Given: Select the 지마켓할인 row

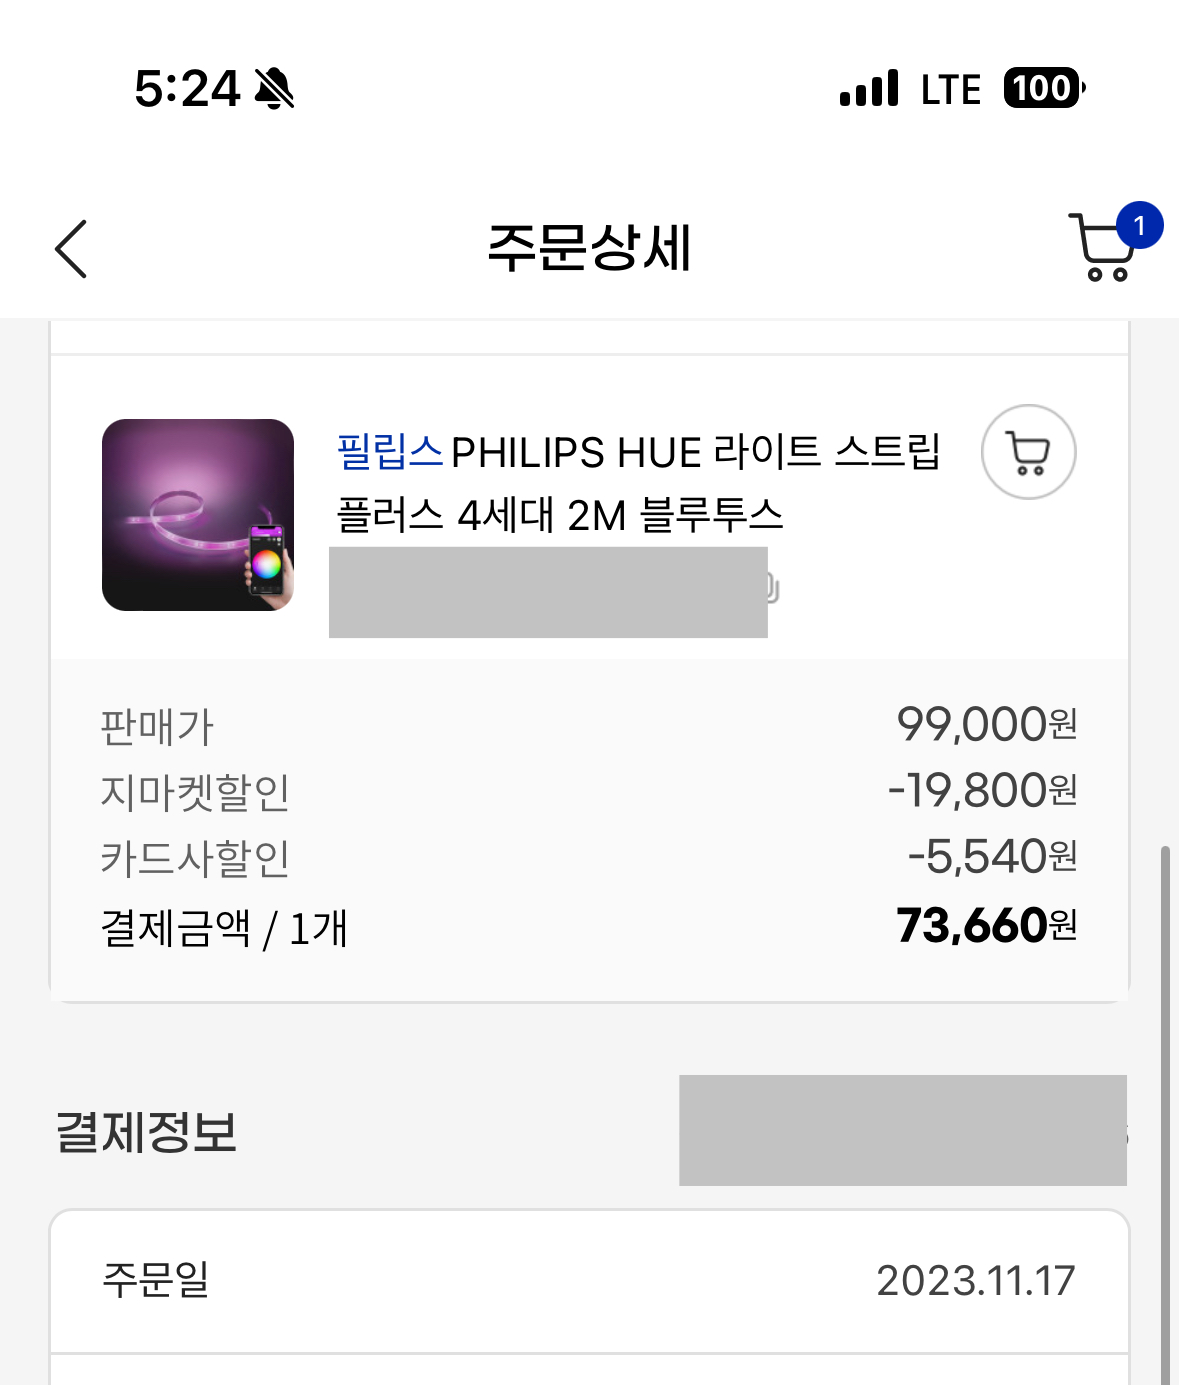Looking at the screenshot, I should click(589, 791).
